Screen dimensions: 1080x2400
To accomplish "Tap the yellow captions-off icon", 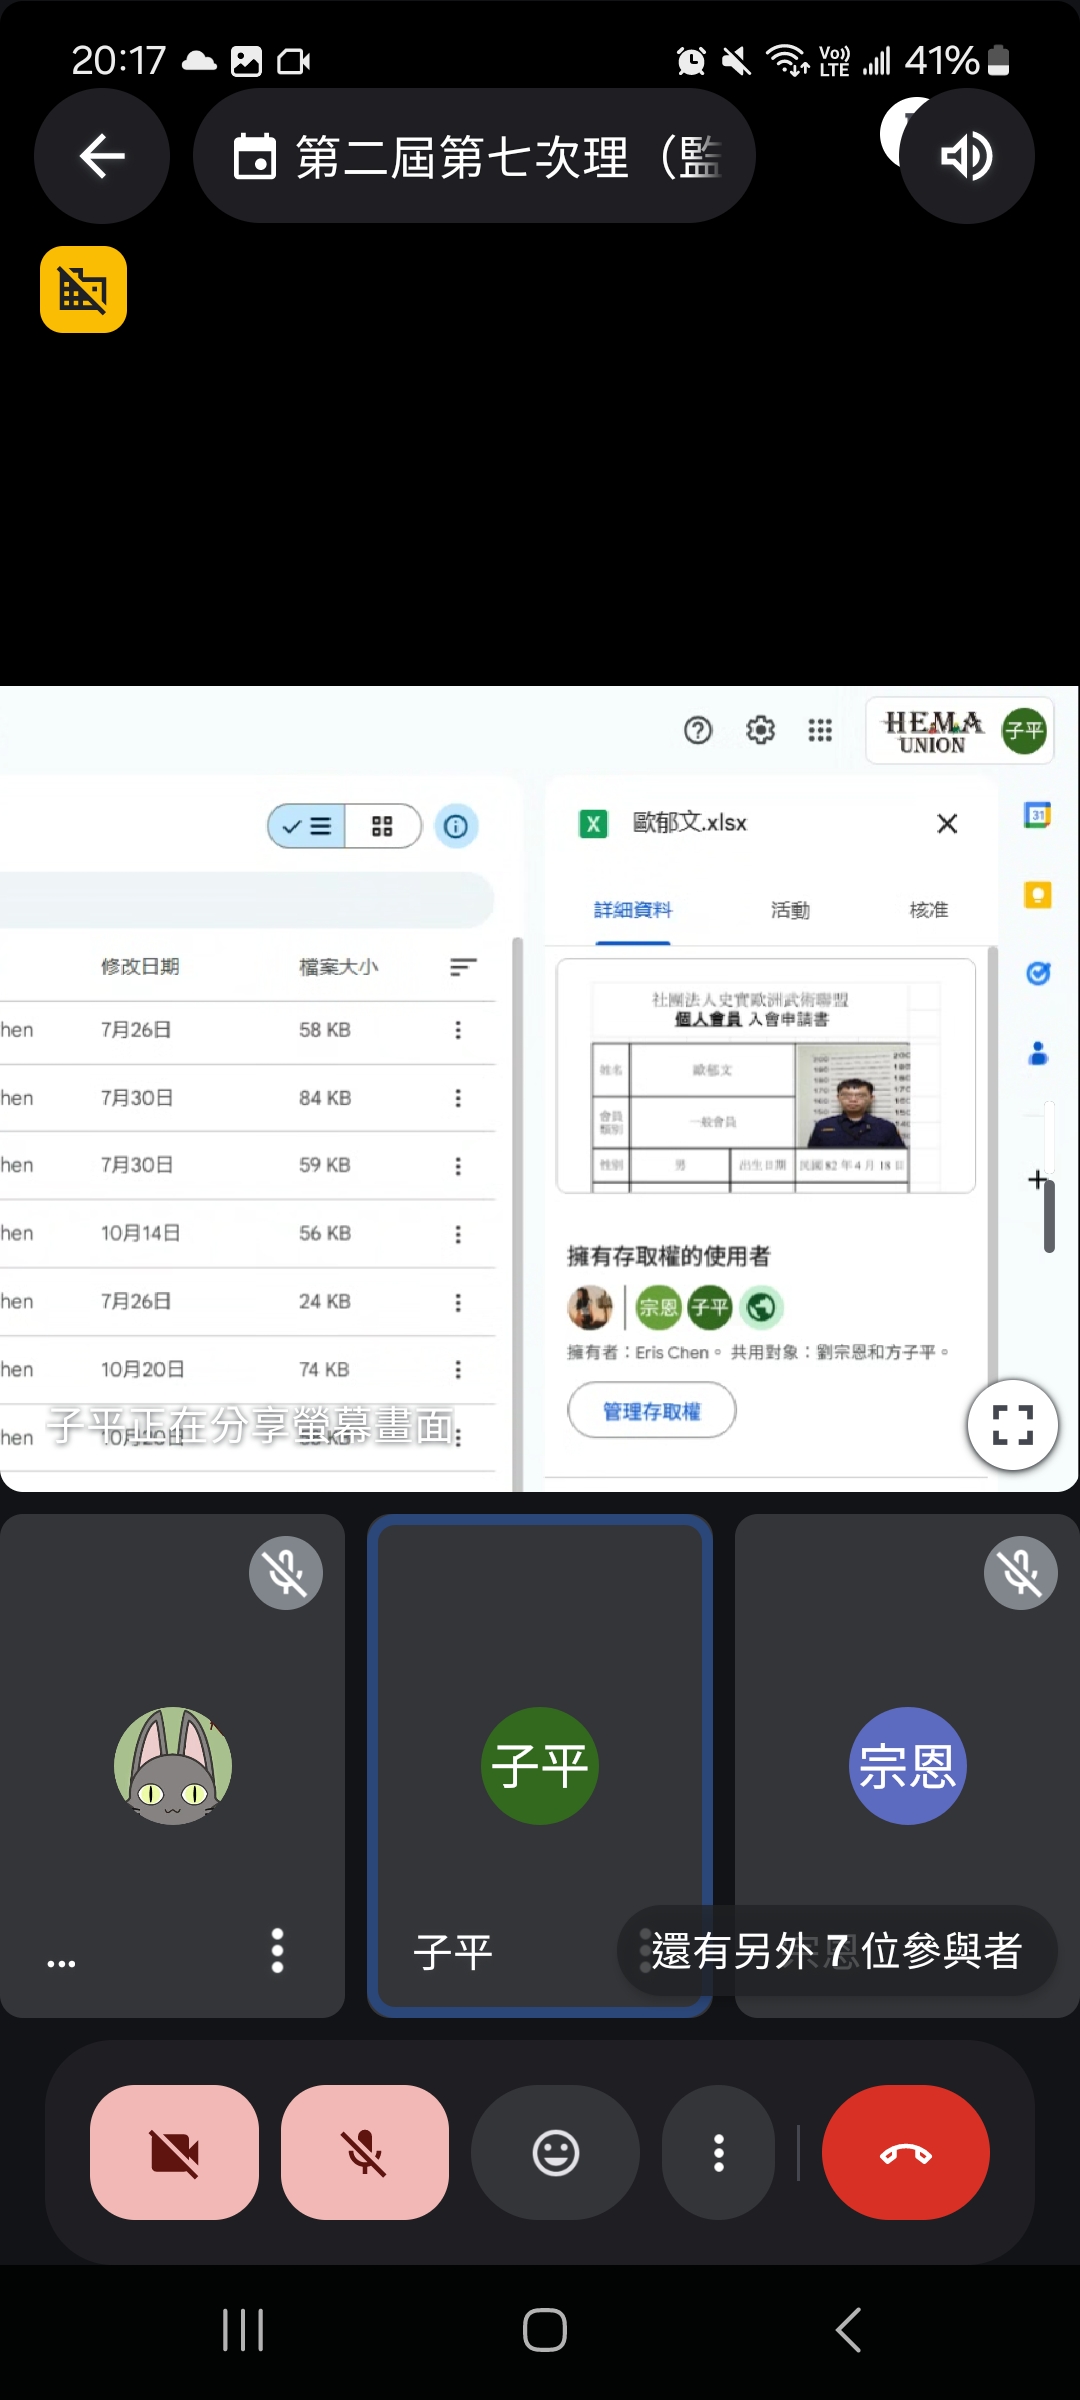I will pyautogui.click(x=84, y=289).
